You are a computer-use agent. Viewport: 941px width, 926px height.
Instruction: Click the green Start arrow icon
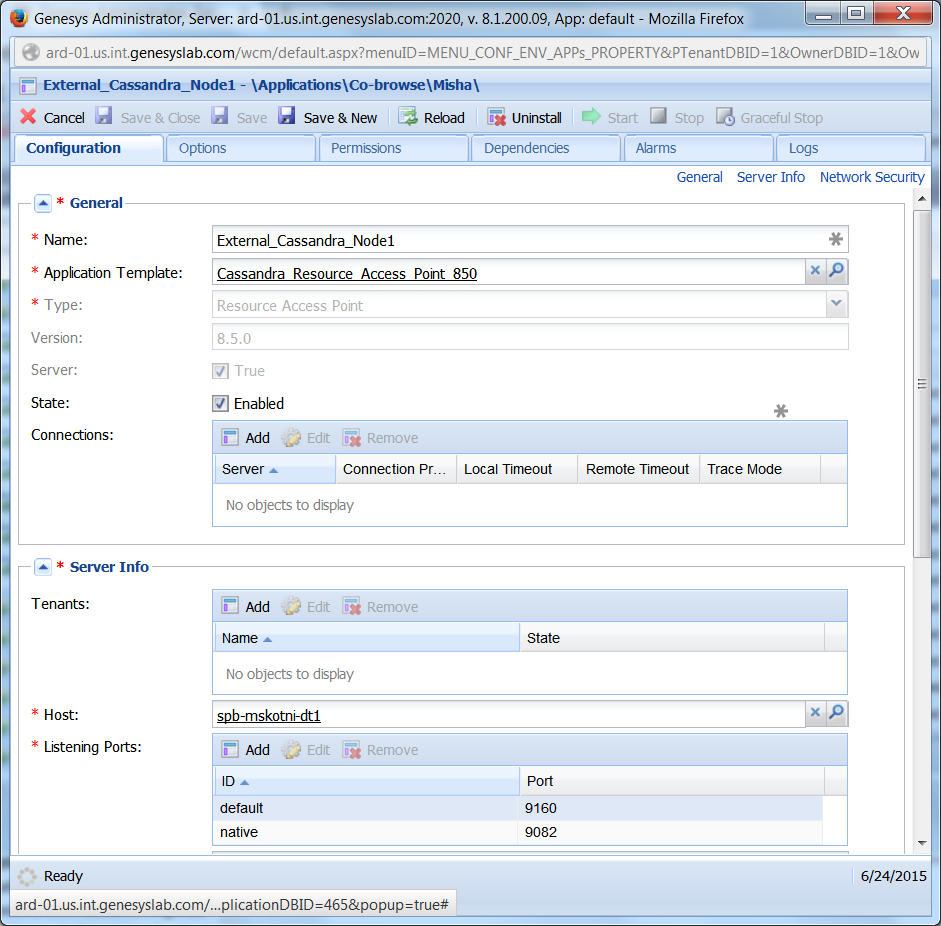(591, 116)
